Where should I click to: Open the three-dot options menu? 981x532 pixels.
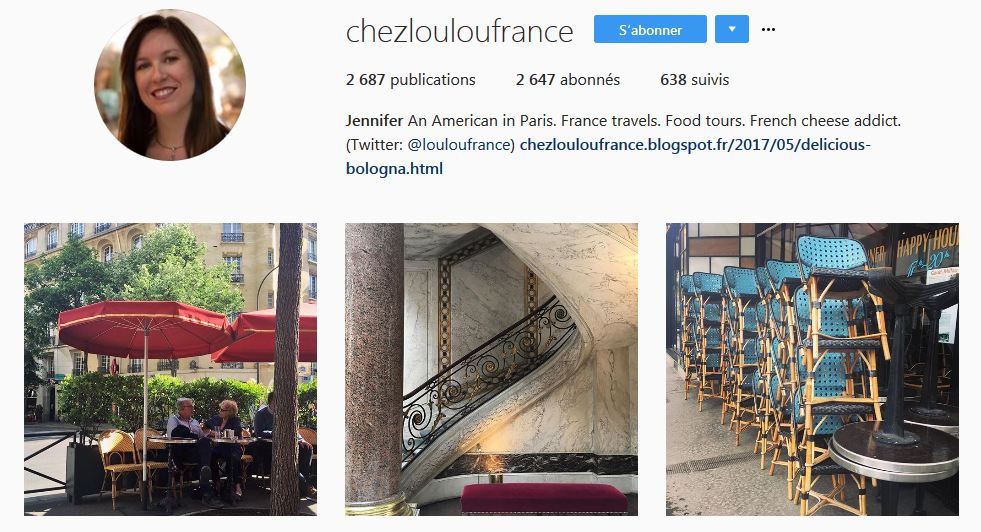tap(768, 29)
